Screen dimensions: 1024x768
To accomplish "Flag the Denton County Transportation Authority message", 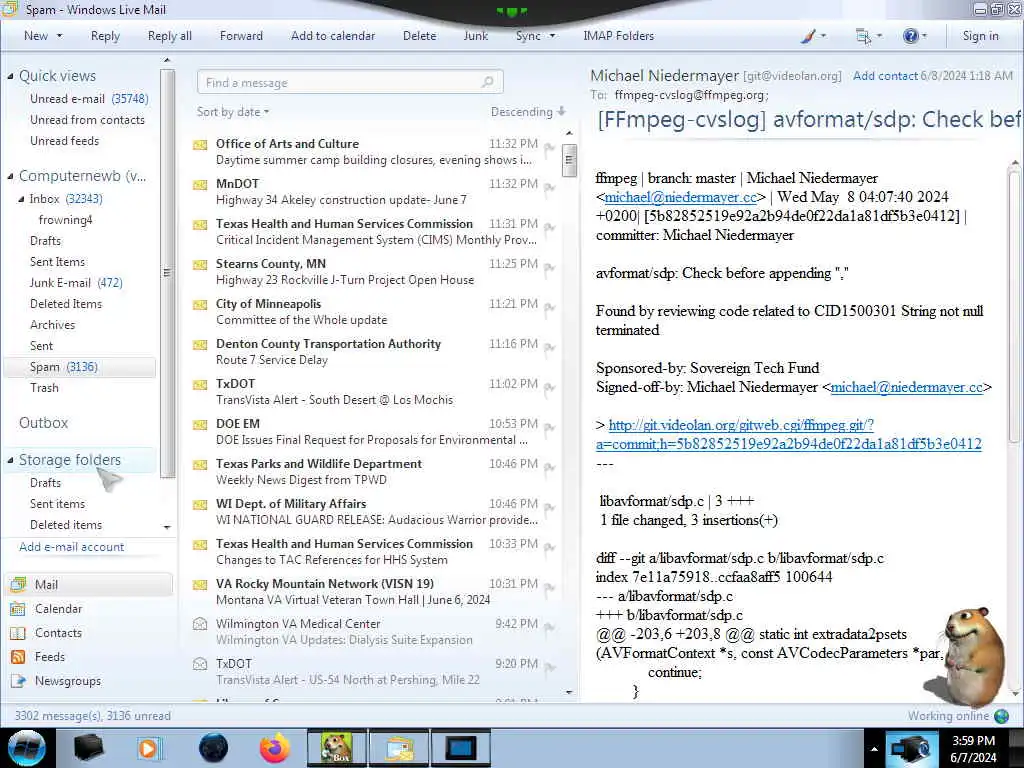I will click(549, 349).
